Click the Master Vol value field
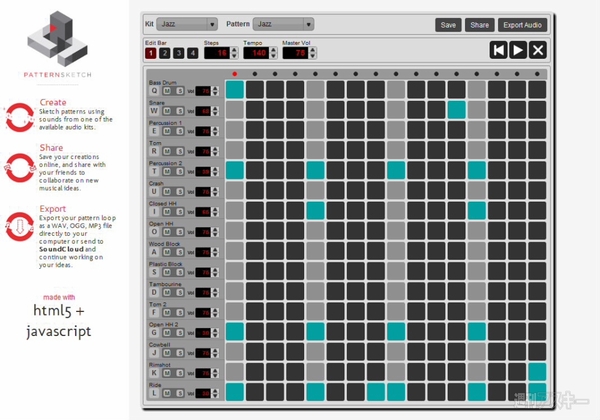Screen dimensions: 600x420 pos(300,53)
